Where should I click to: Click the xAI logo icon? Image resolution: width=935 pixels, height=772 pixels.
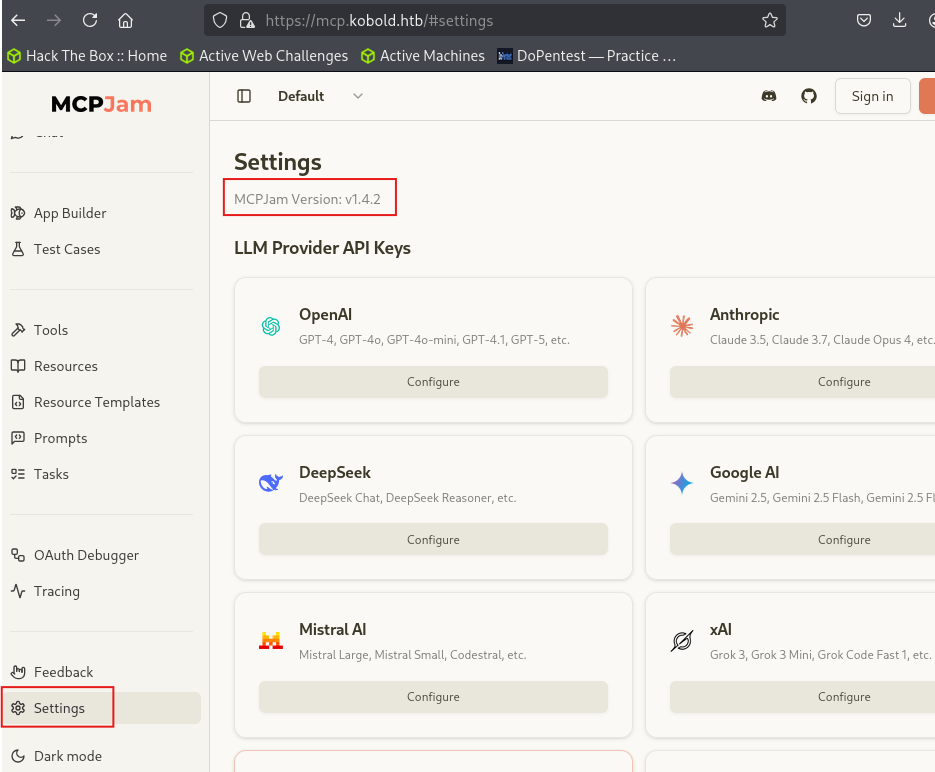[682, 641]
